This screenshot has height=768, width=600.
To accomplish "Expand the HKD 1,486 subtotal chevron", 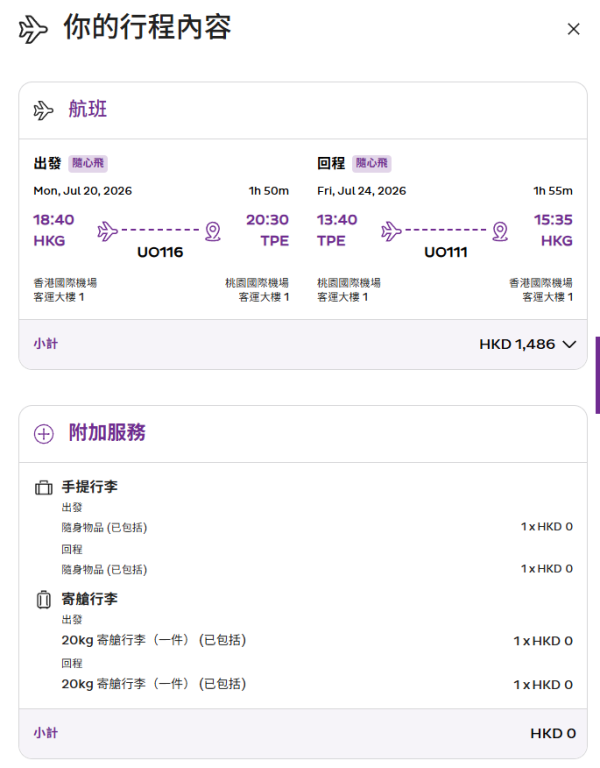I will [569, 344].
